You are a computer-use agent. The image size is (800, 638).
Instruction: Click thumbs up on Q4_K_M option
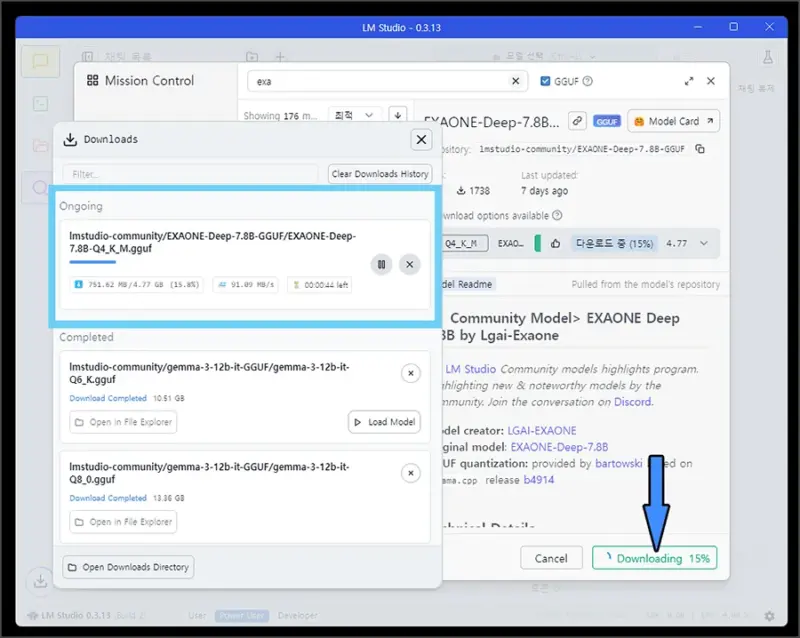pos(555,243)
